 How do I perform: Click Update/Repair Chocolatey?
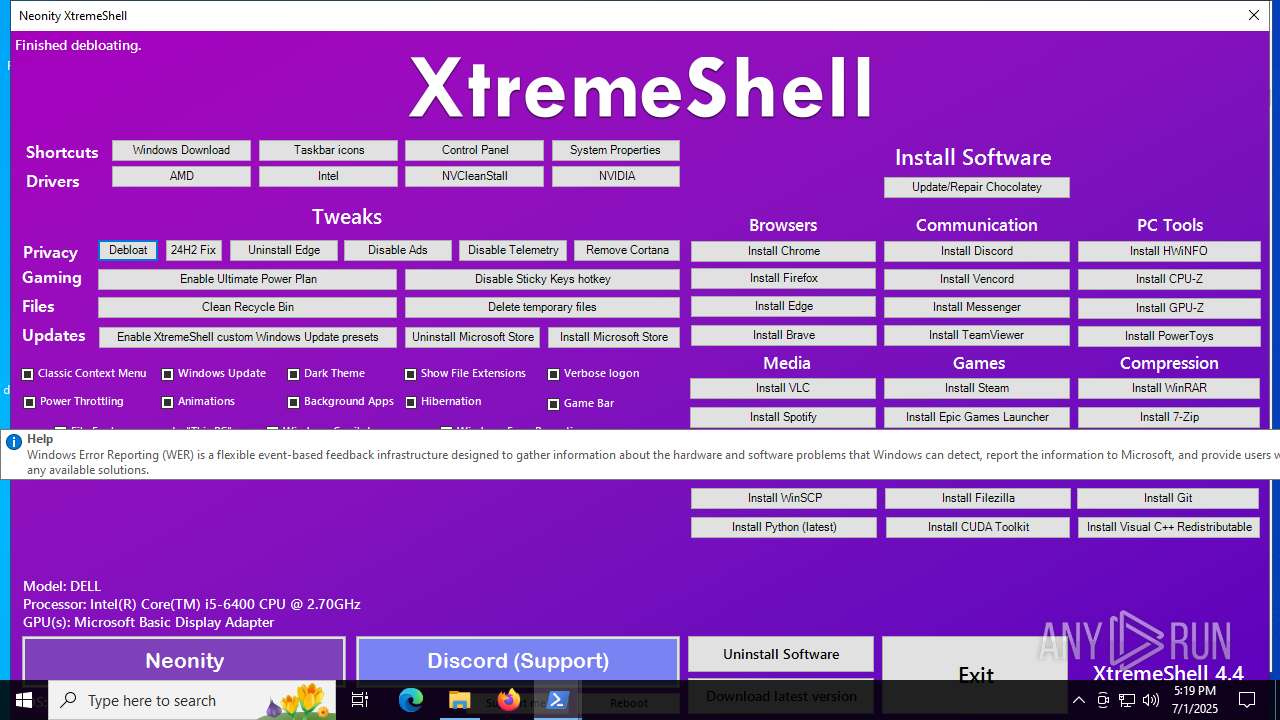click(977, 187)
